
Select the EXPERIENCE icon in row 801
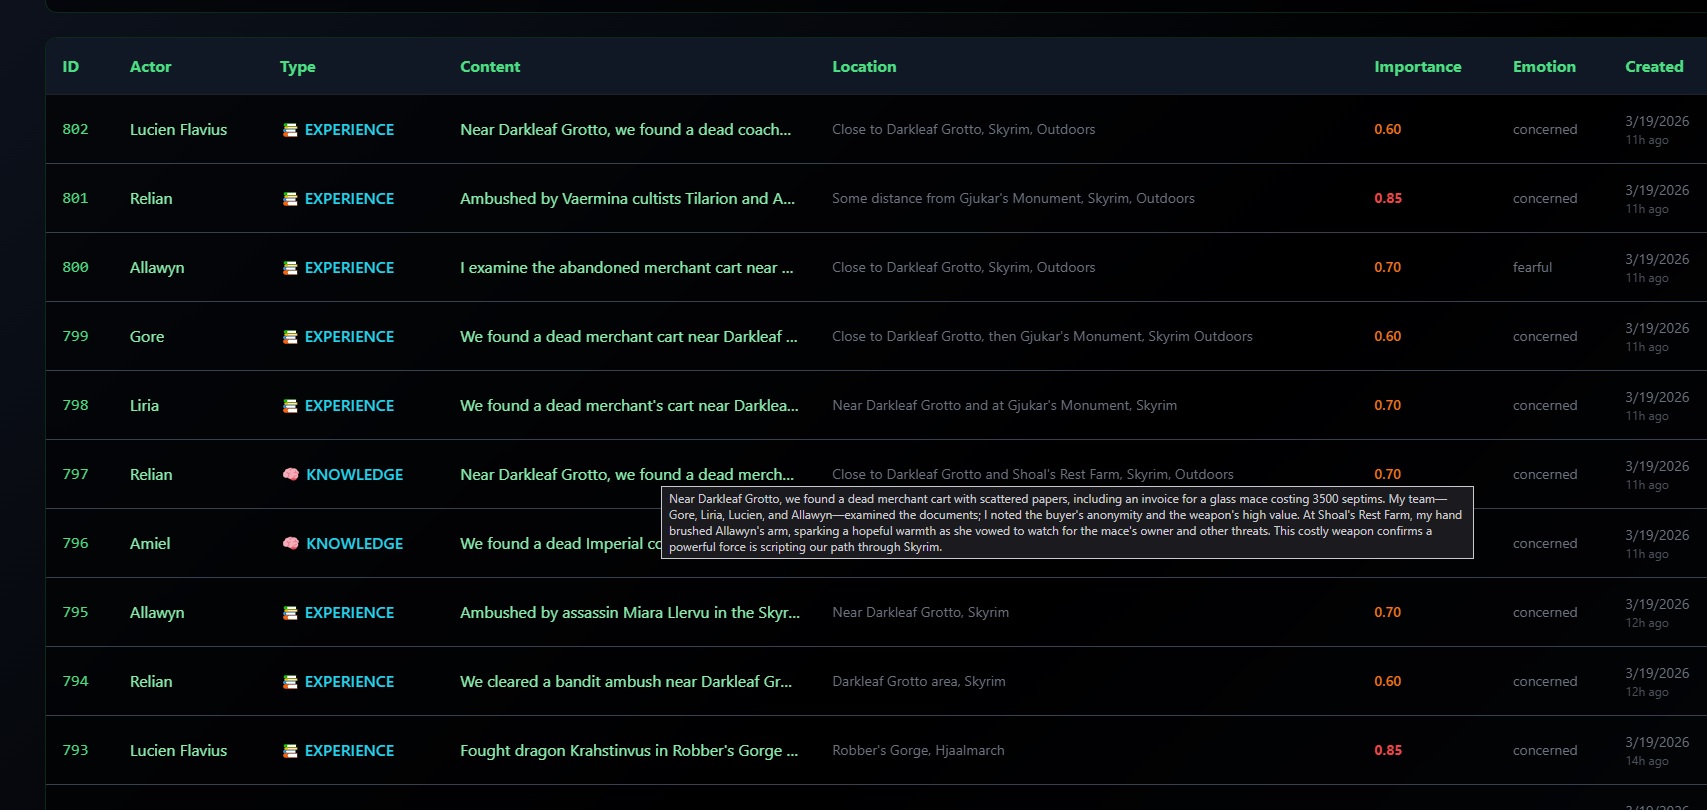290,199
